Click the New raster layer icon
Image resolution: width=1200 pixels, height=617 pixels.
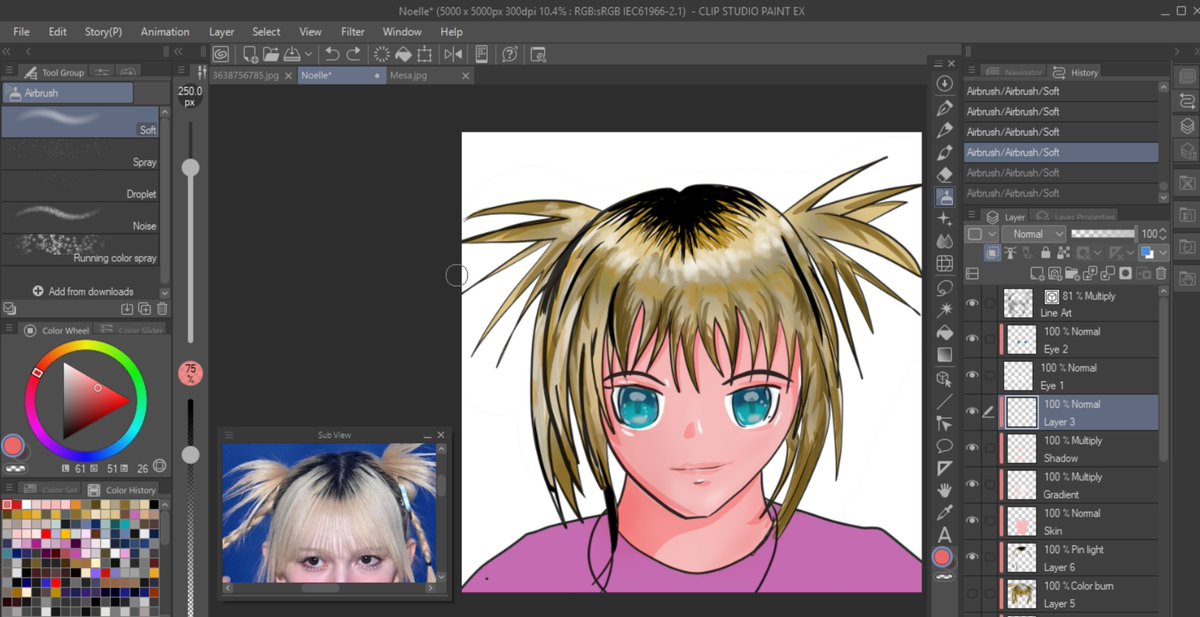pos(1040,273)
